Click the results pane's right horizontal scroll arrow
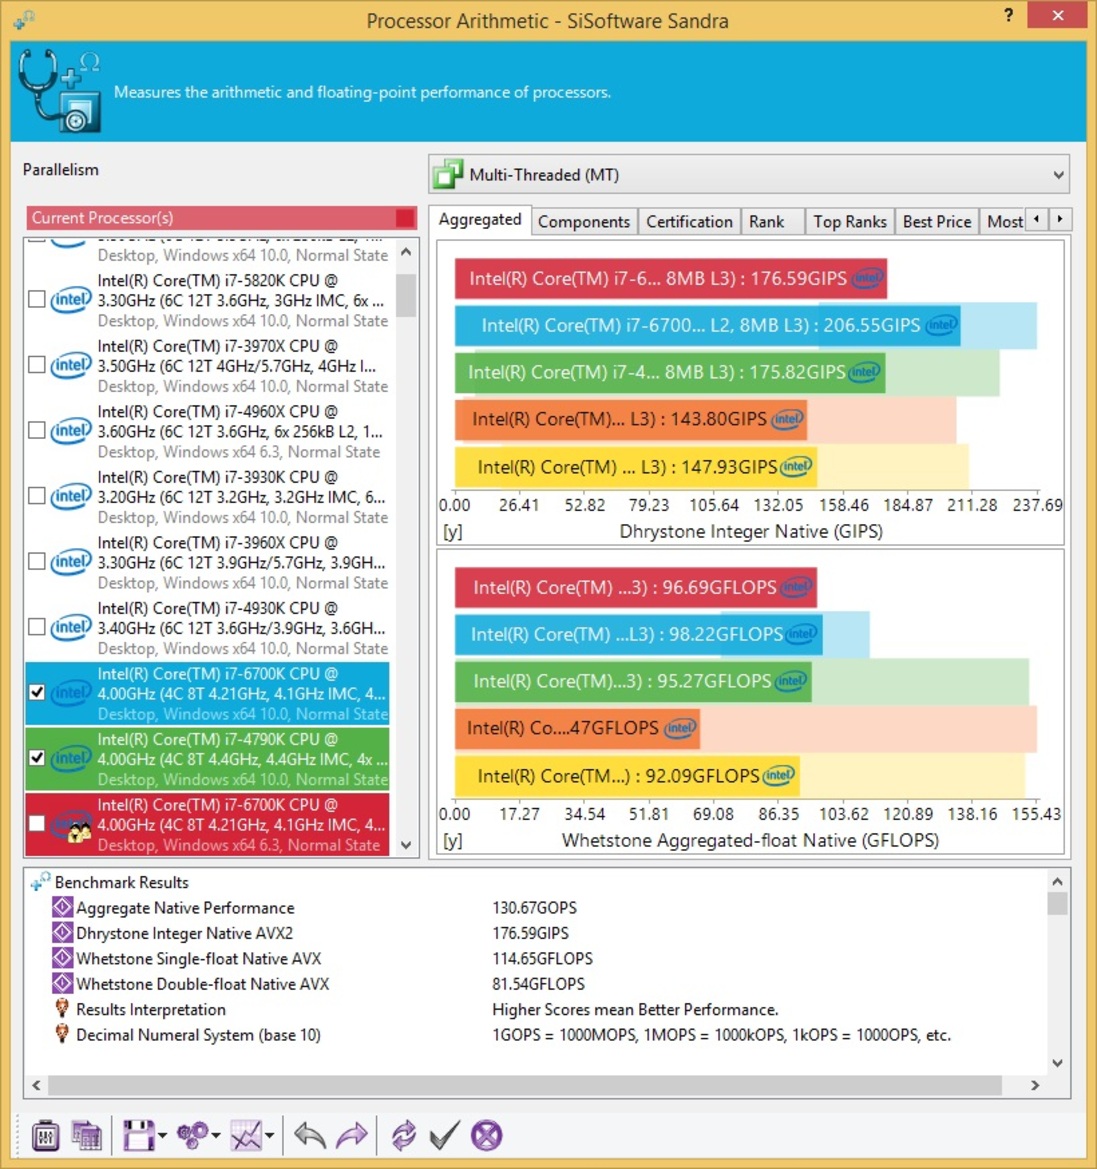This screenshot has height=1169, width=1097. [1035, 1086]
